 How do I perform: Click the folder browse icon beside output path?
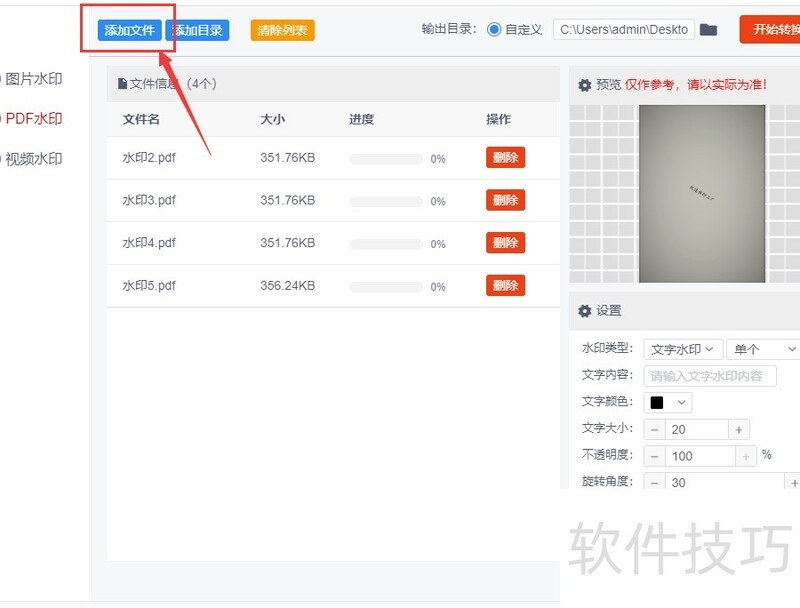pos(709,29)
